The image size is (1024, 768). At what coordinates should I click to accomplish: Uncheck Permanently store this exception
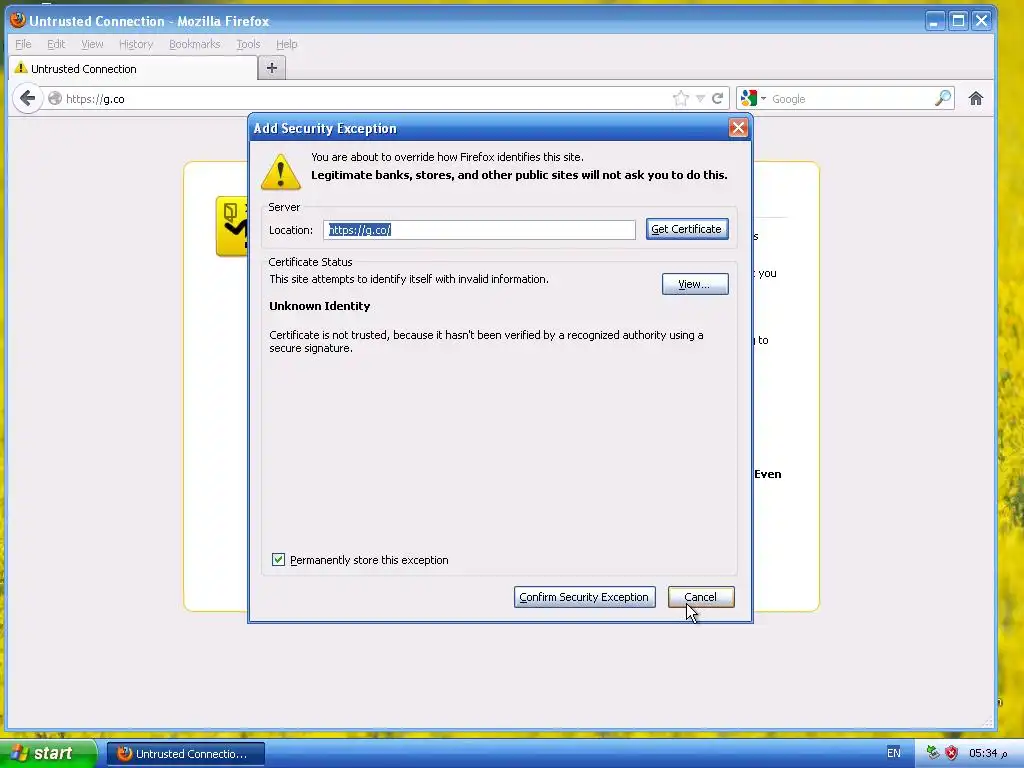coord(278,560)
